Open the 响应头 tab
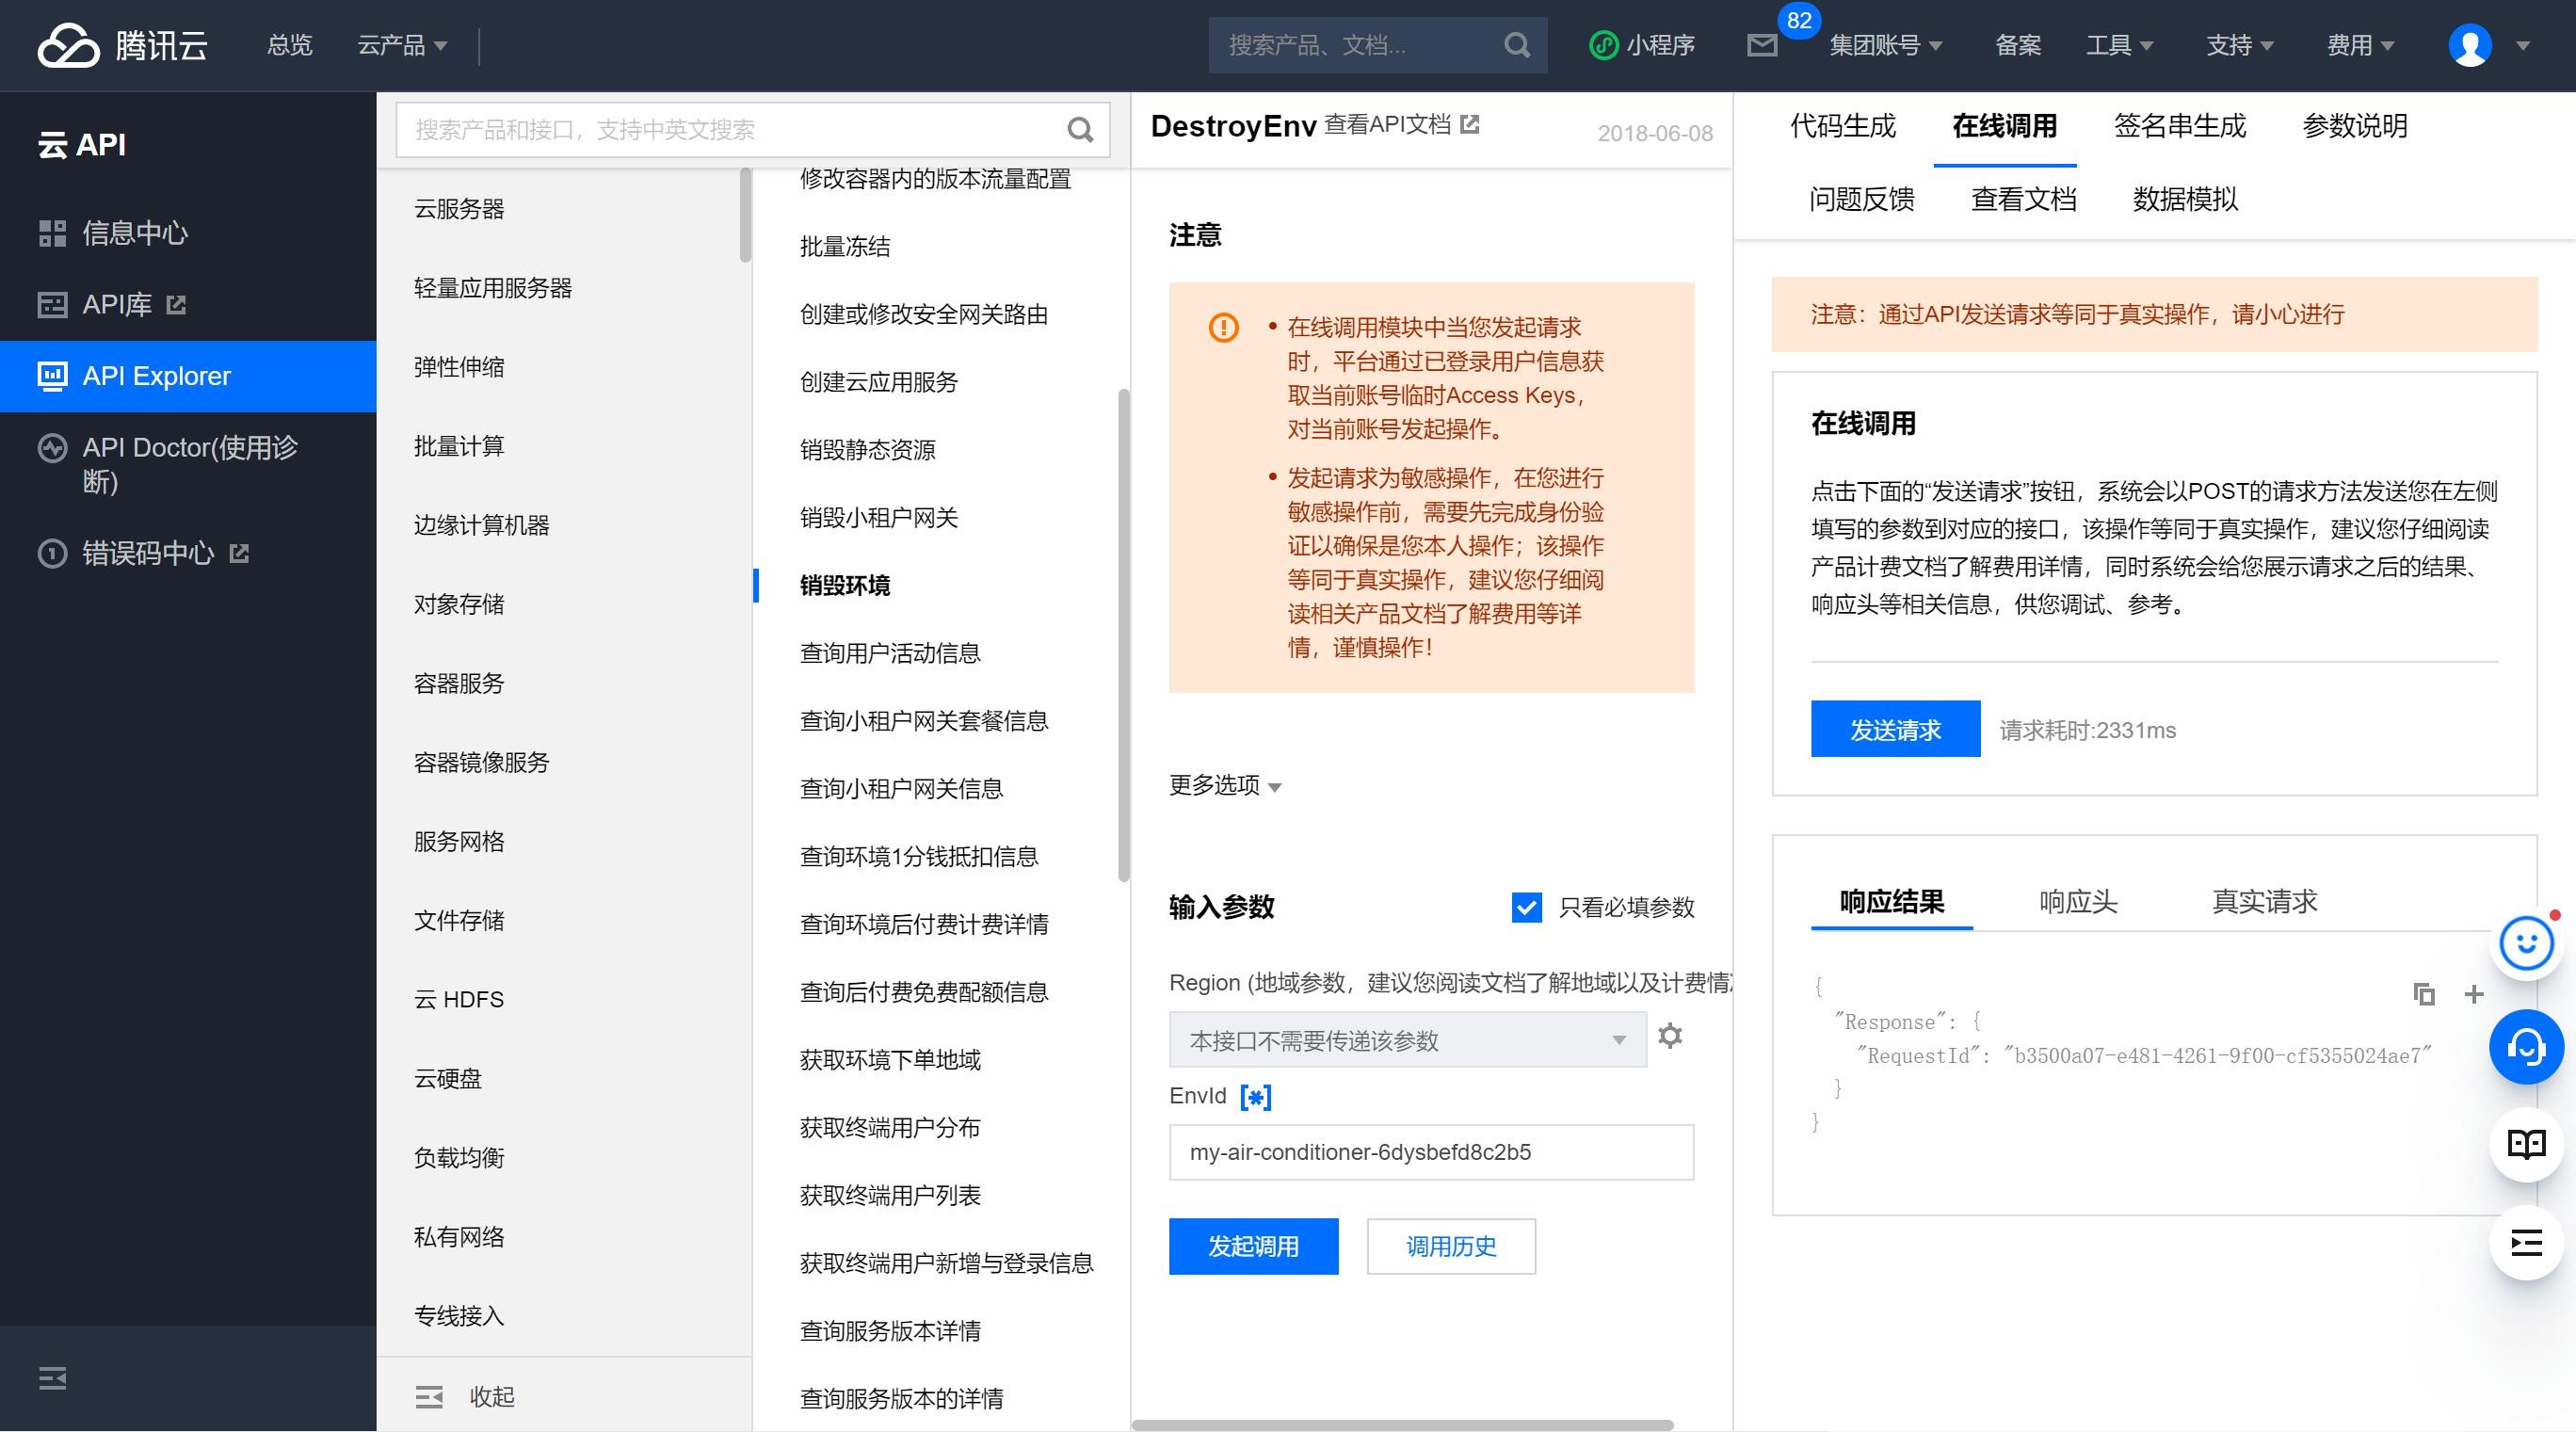The height and width of the screenshot is (1432, 2576). (2078, 901)
